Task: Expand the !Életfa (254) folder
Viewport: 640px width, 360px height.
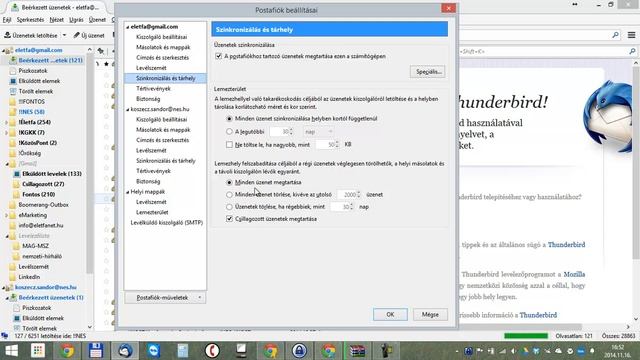Action: pyautogui.click(x=7, y=122)
